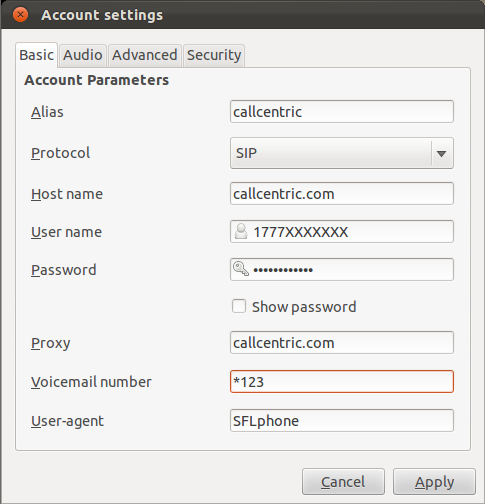Viewport: 485px width, 504px height.
Task: Close the Account settings window
Action: [20, 15]
